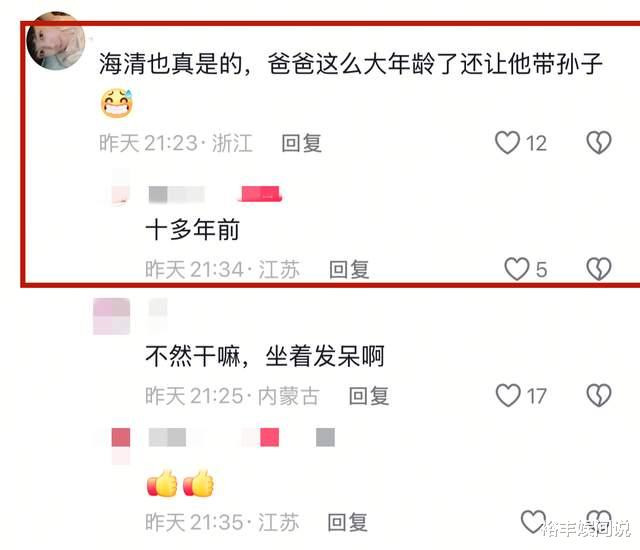Dislike the thumbs-up emoji reply at 21:35
Screen dimensions: 640x550
(x=599, y=521)
